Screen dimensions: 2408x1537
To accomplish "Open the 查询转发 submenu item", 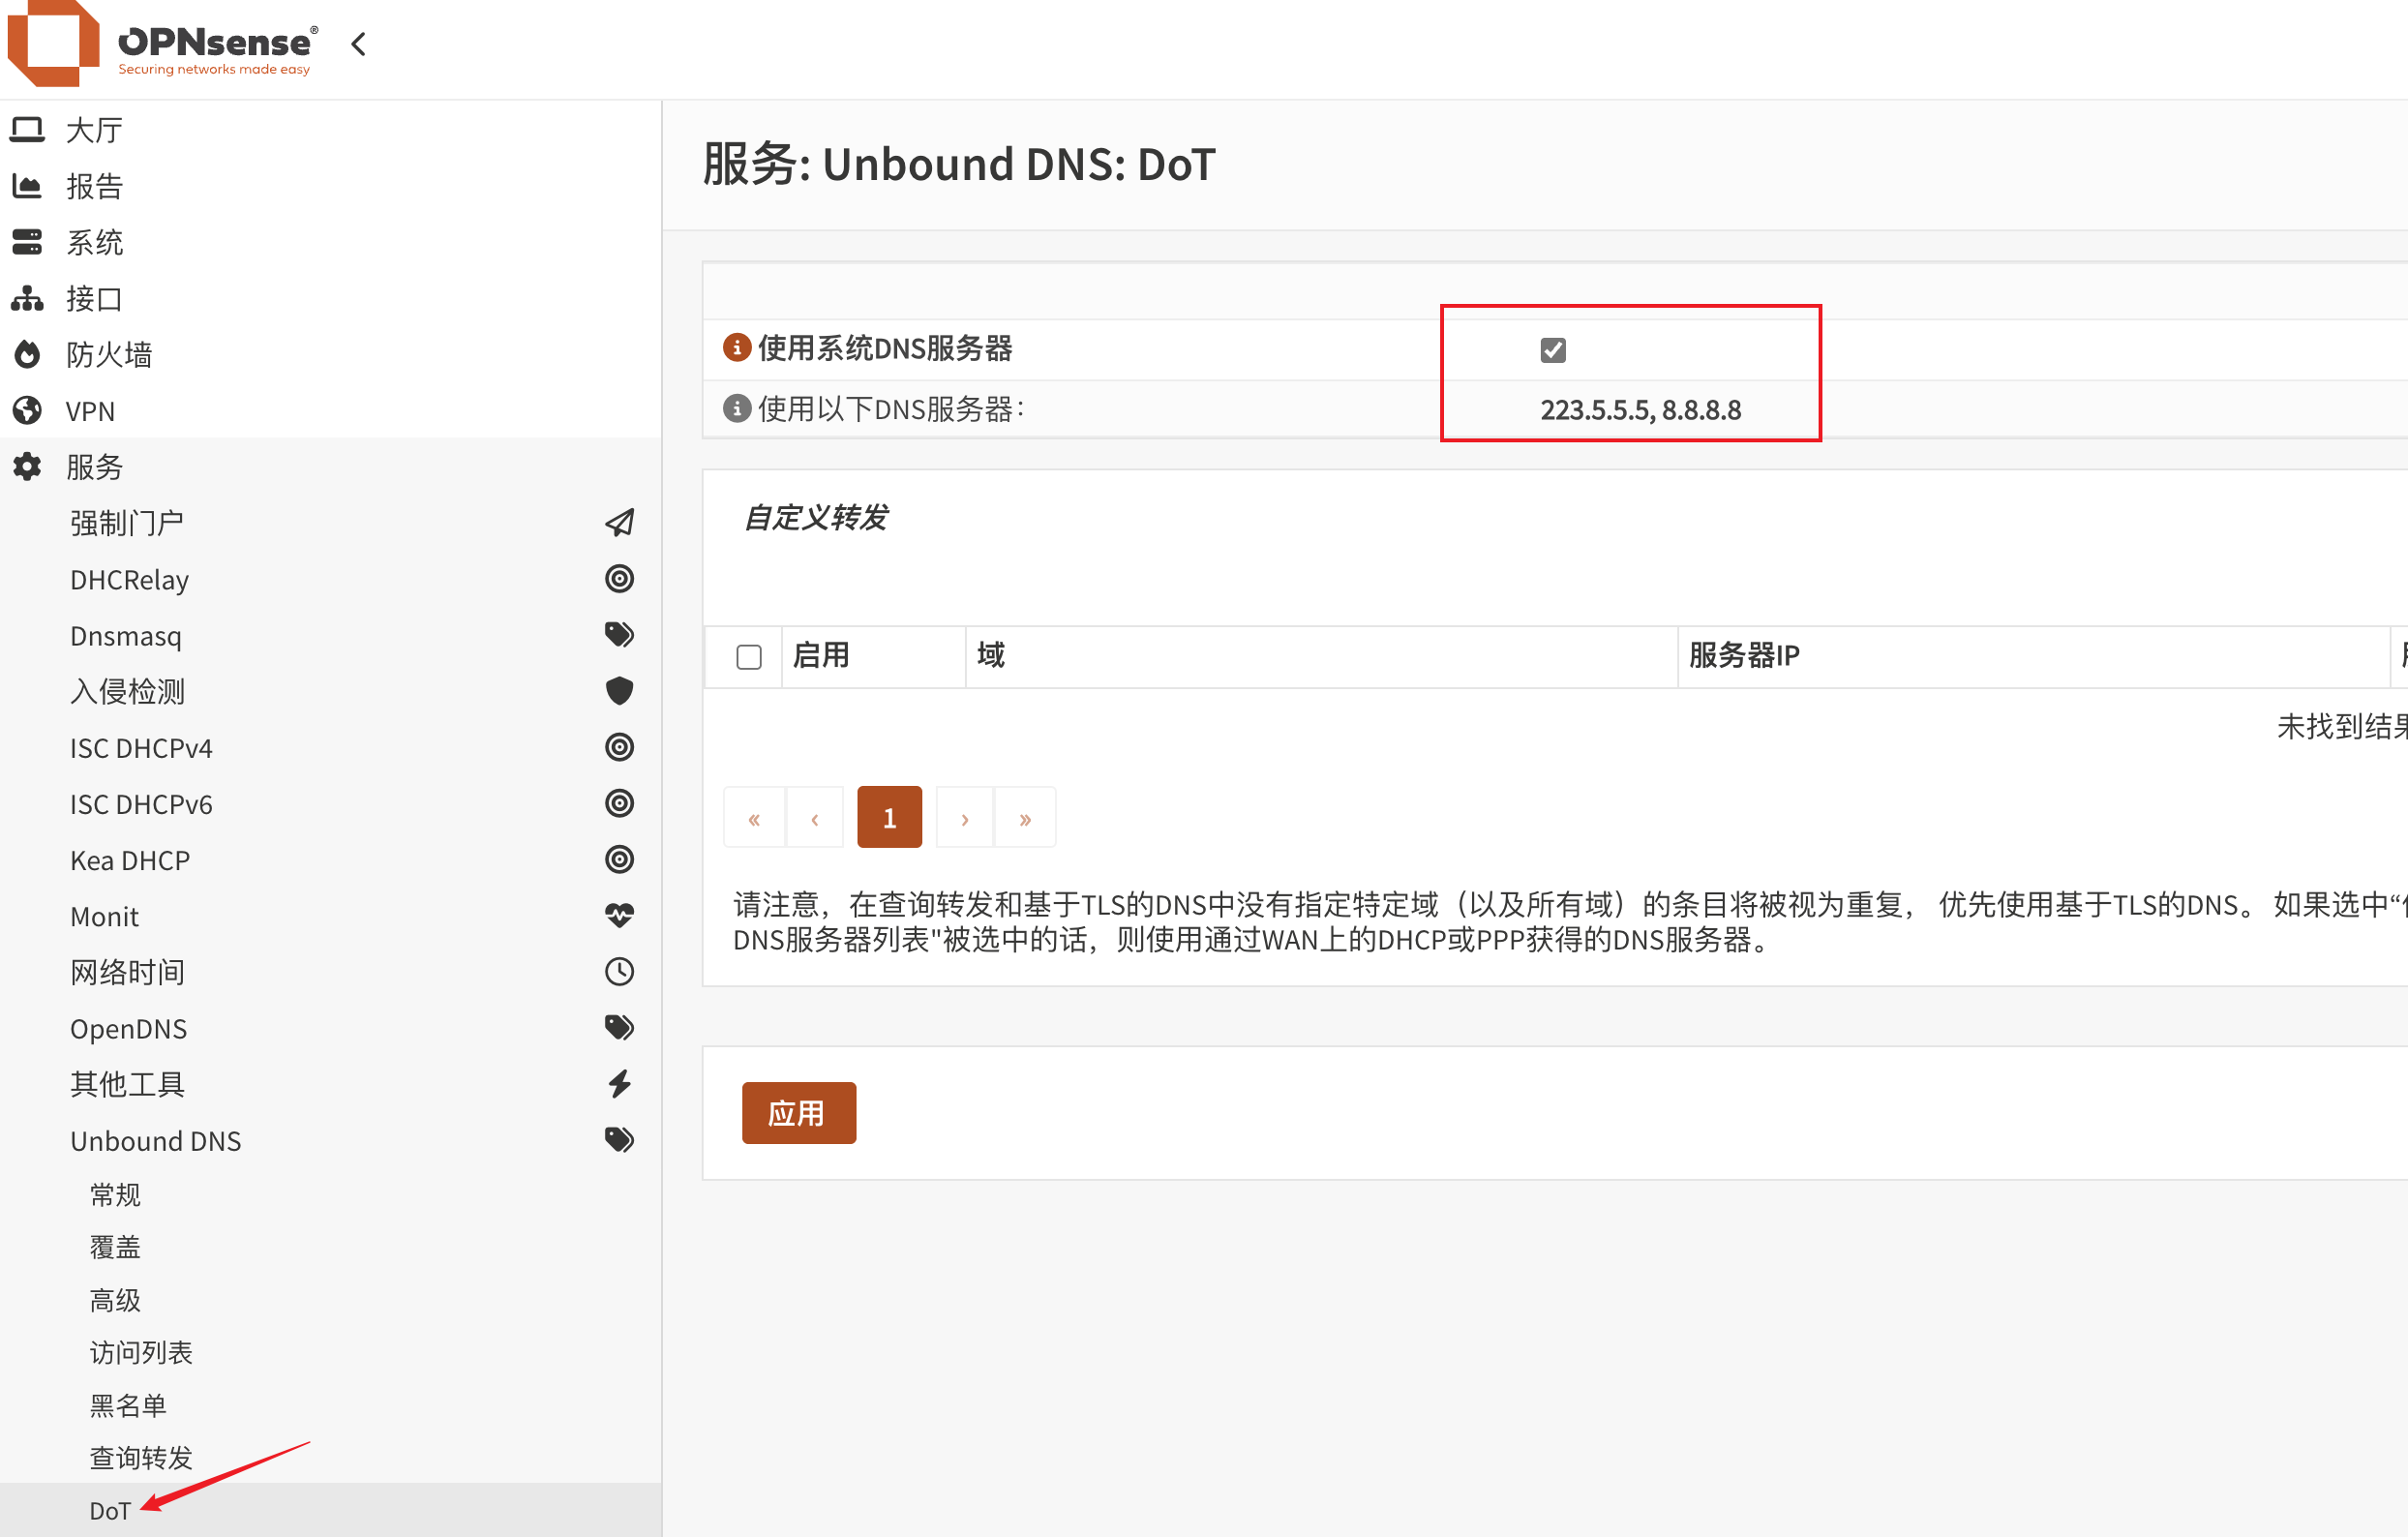I will [140, 1457].
